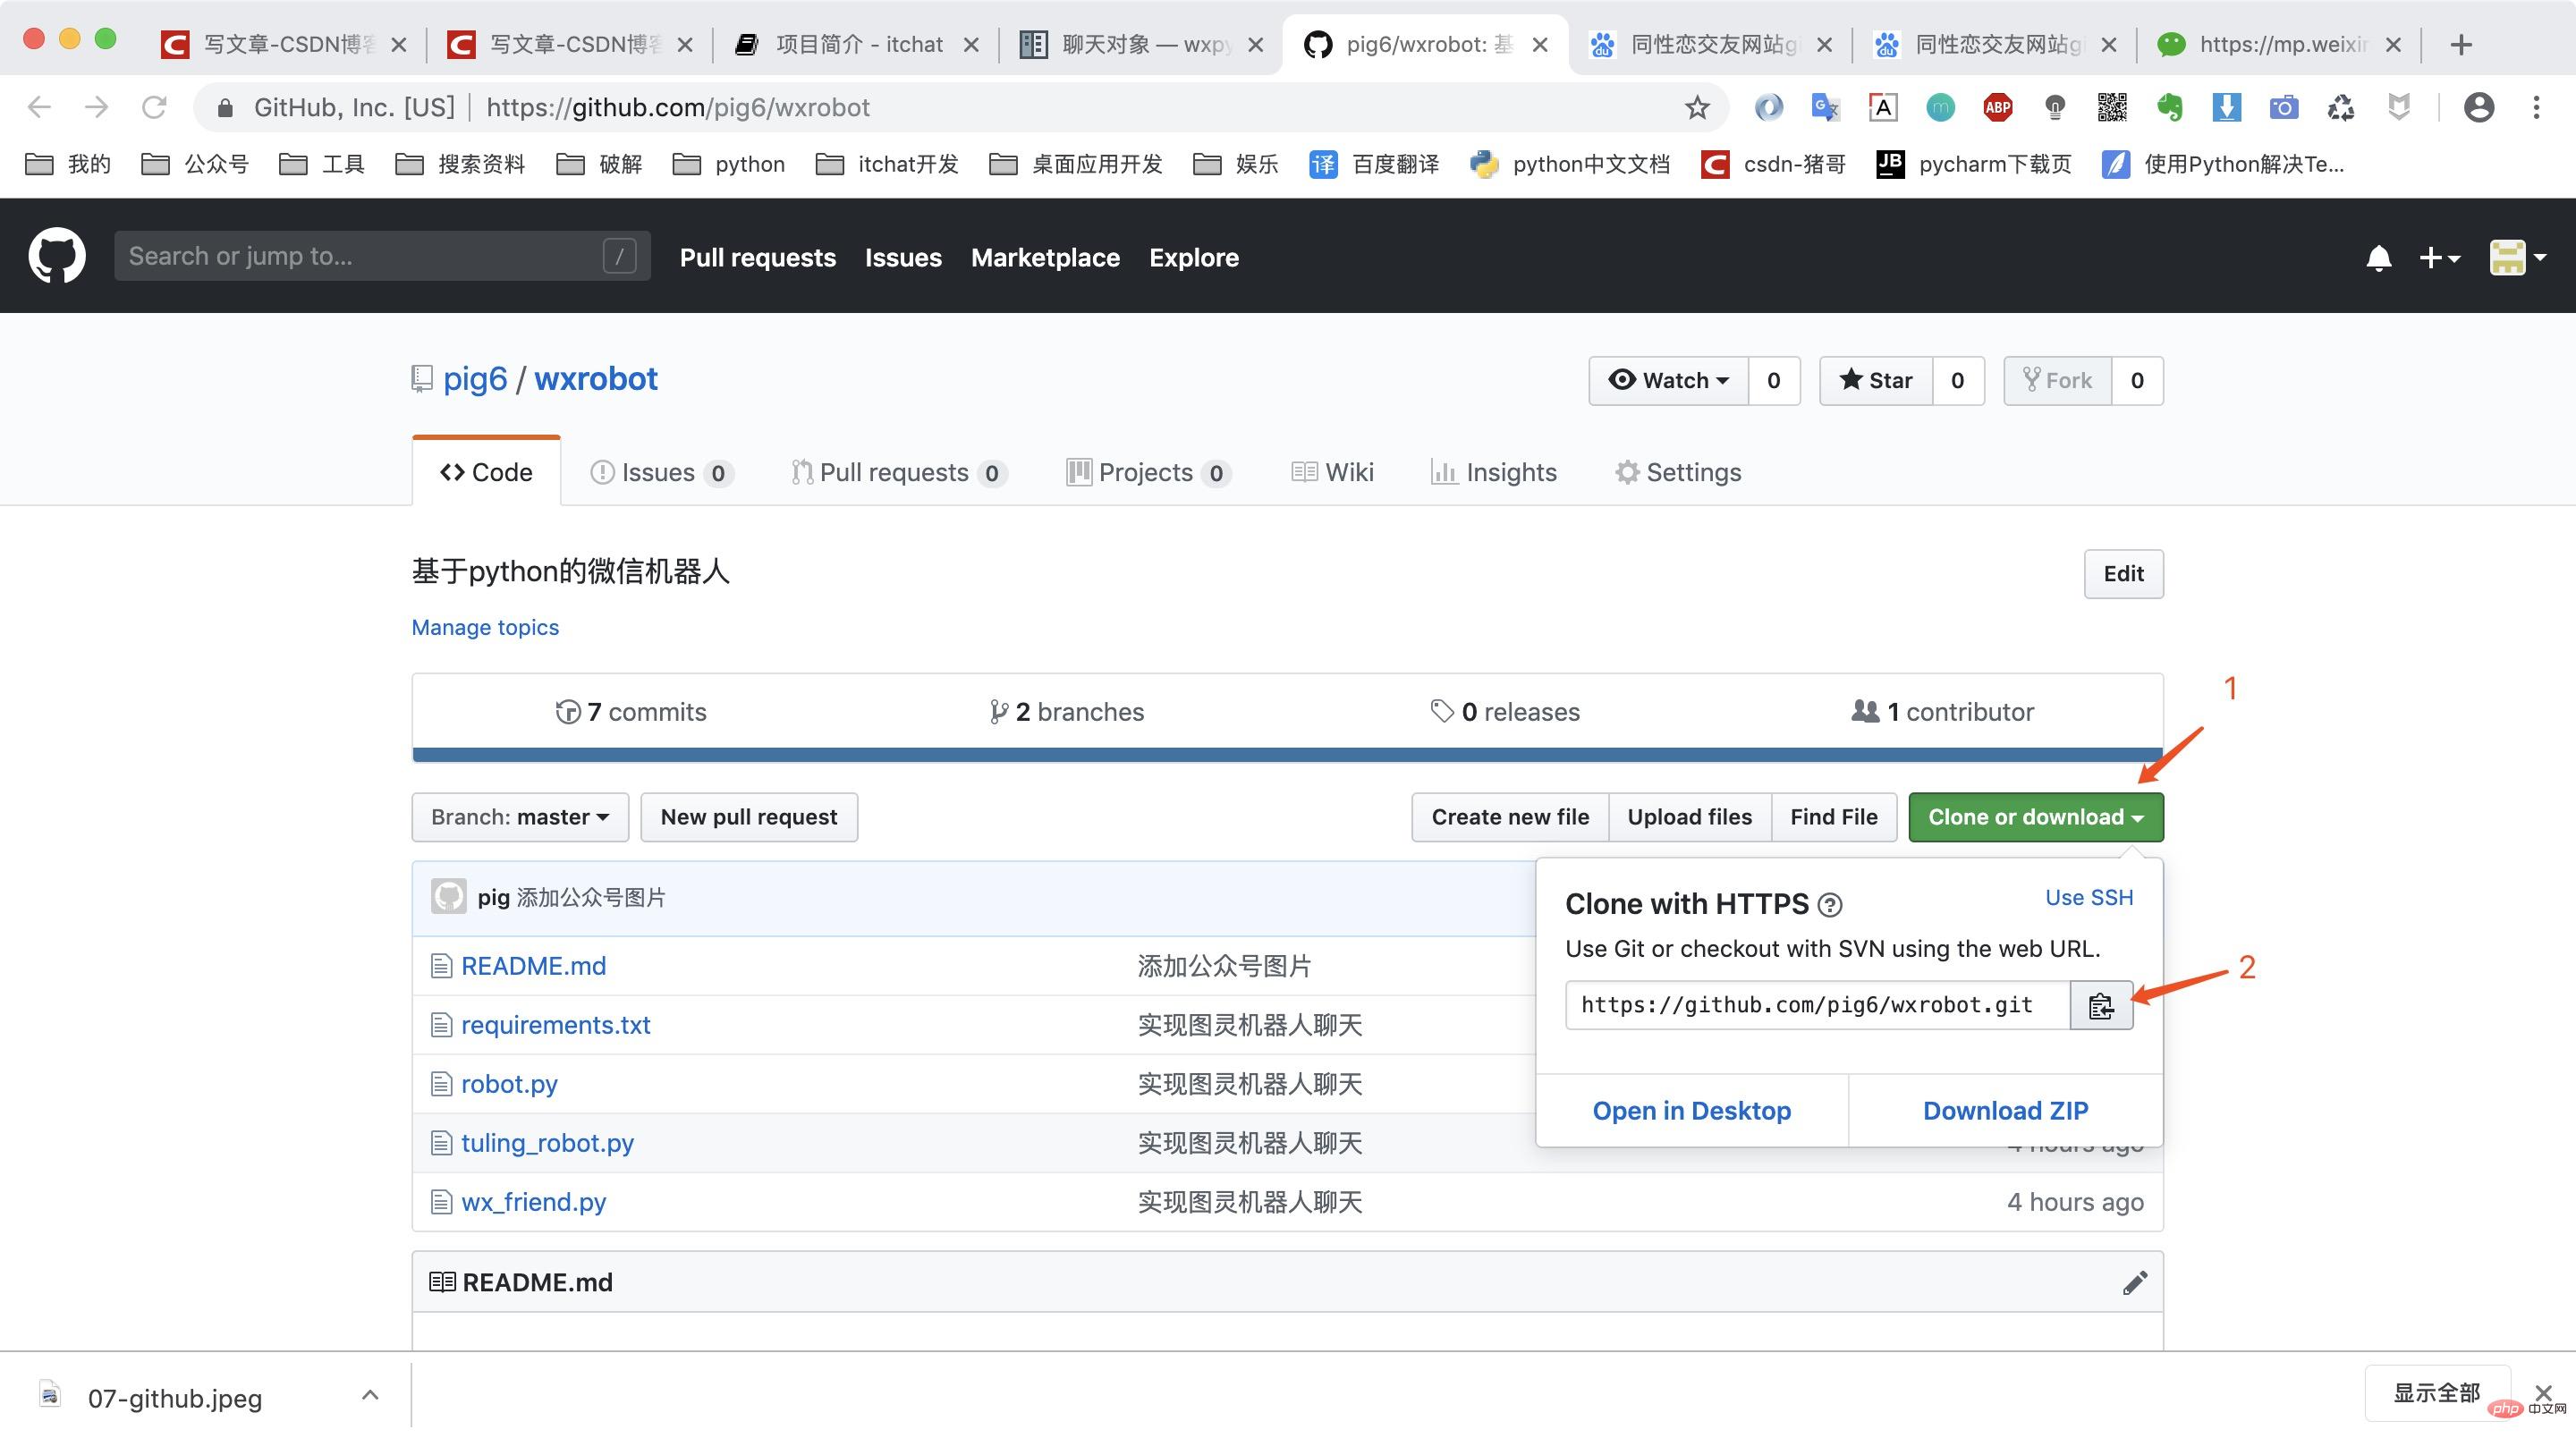This screenshot has width=2576, height=1438.
Task: Open the Branch: master dropdown
Action: click(519, 817)
